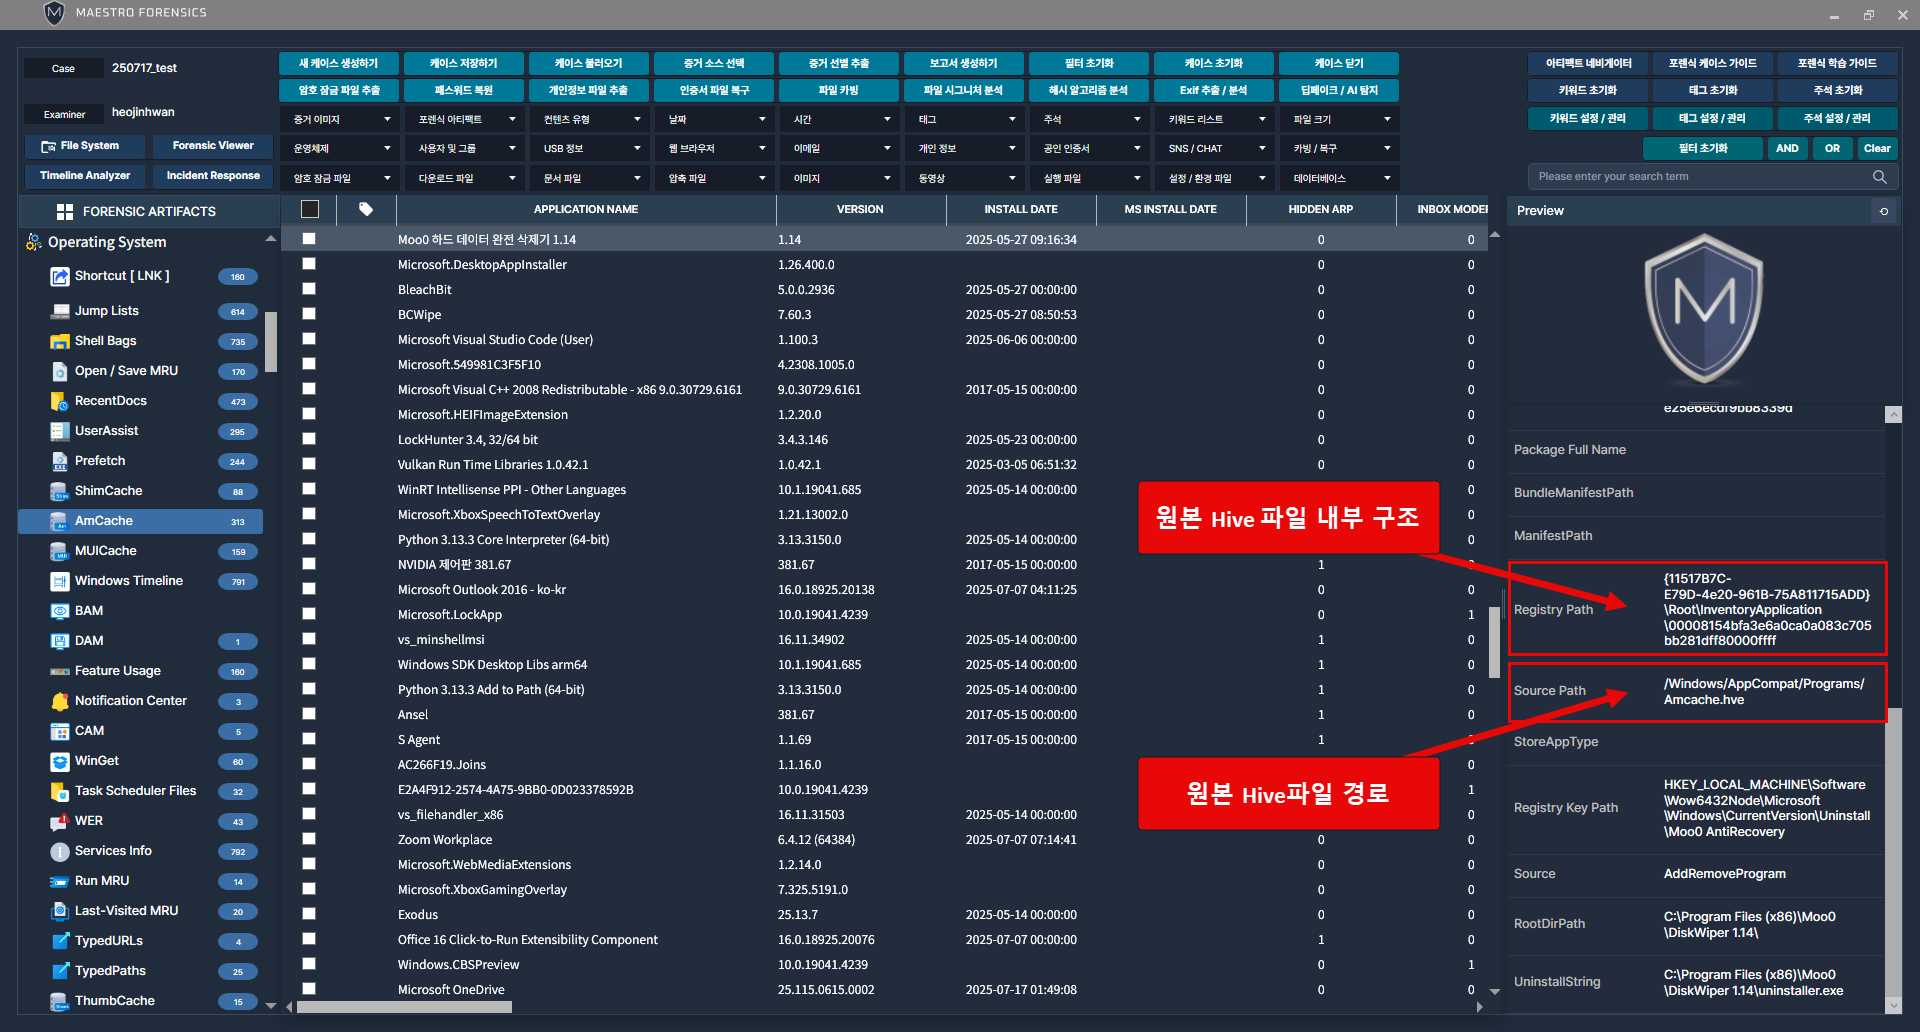Tick the checkbox beside BCWipe
The image size is (1920, 1032).
point(309,314)
